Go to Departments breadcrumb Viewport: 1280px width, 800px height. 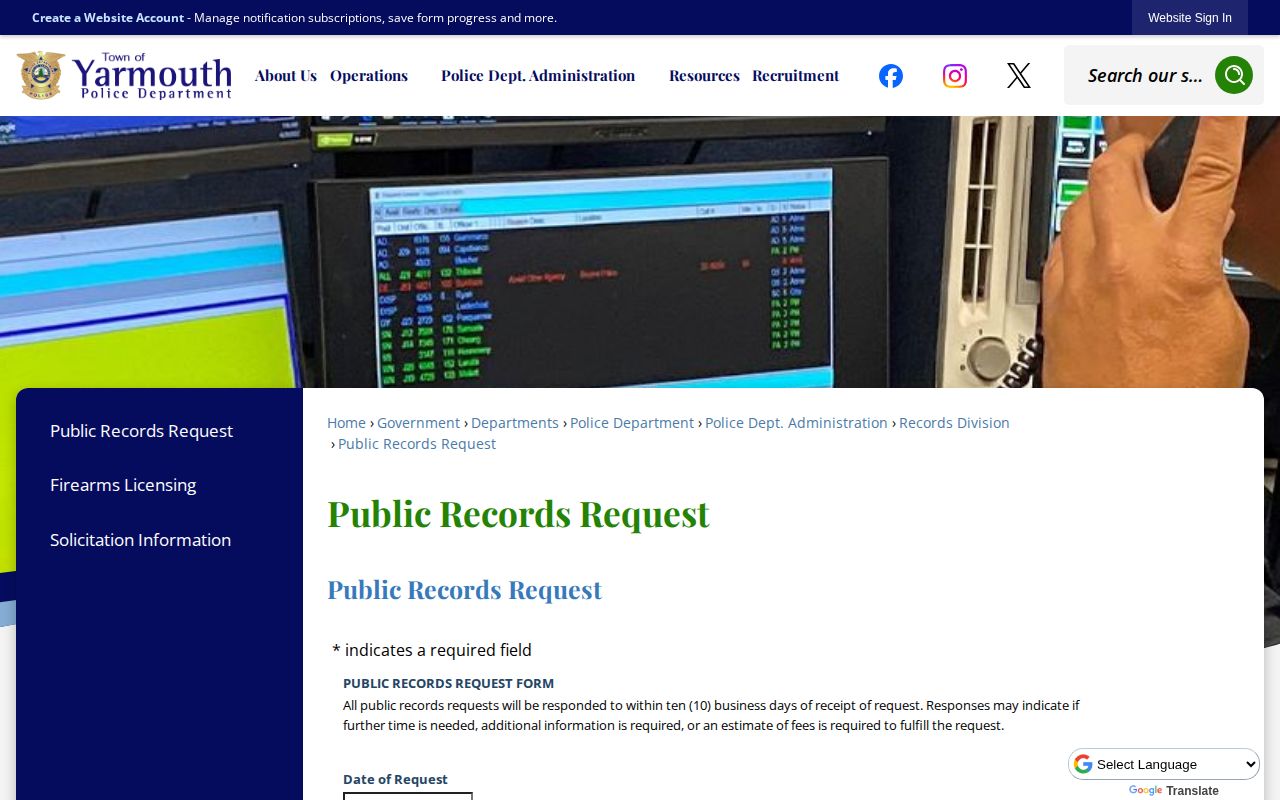[515, 423]
